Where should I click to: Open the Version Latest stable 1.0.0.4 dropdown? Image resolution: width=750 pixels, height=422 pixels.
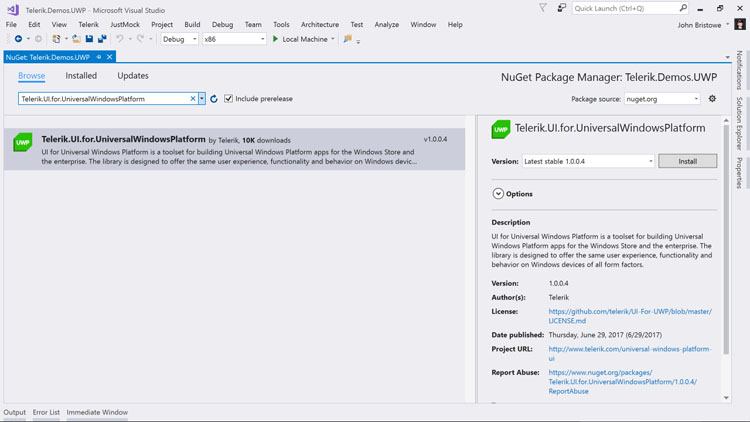588,161
